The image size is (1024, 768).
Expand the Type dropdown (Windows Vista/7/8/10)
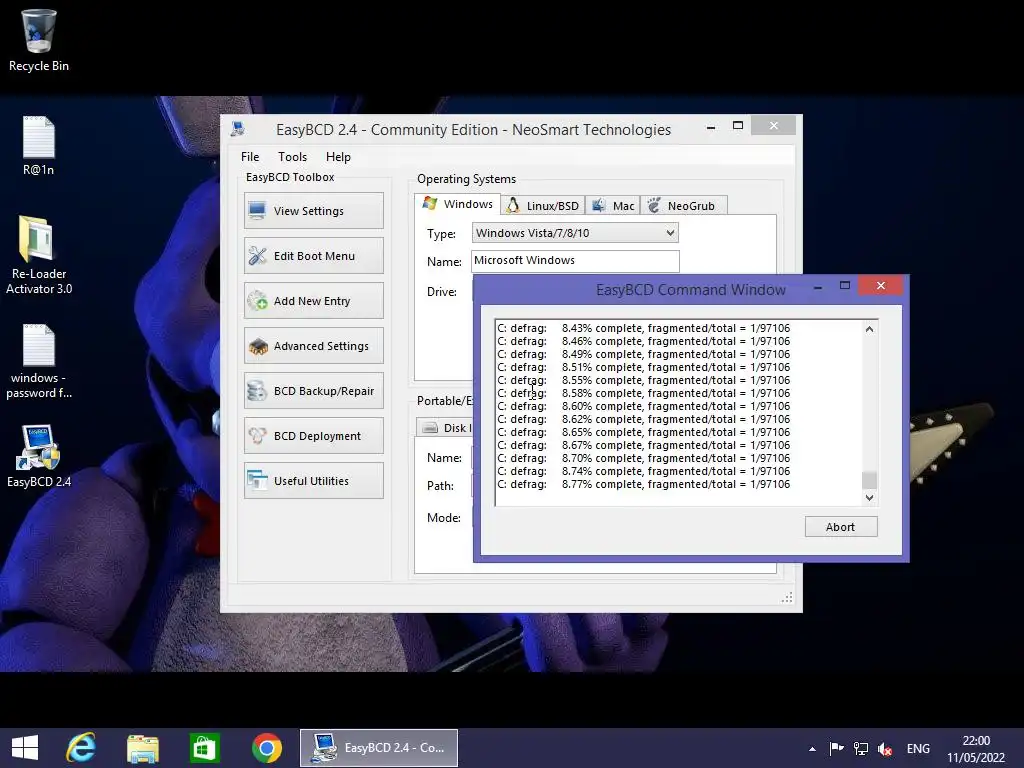coord(575,233)
